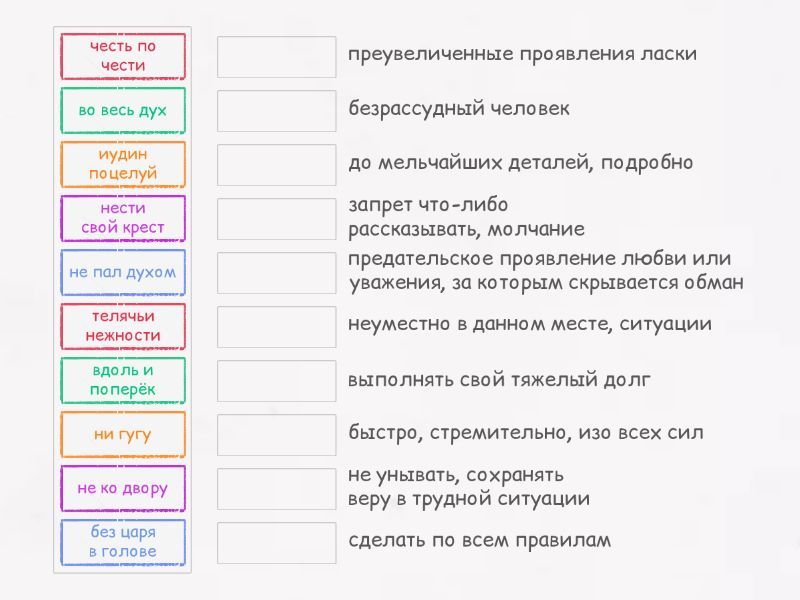This screenshot has width=800, height=600.
Task: Pick the 'не ко двору' tile
Action: pyautogui.click(x=123, y=488)
